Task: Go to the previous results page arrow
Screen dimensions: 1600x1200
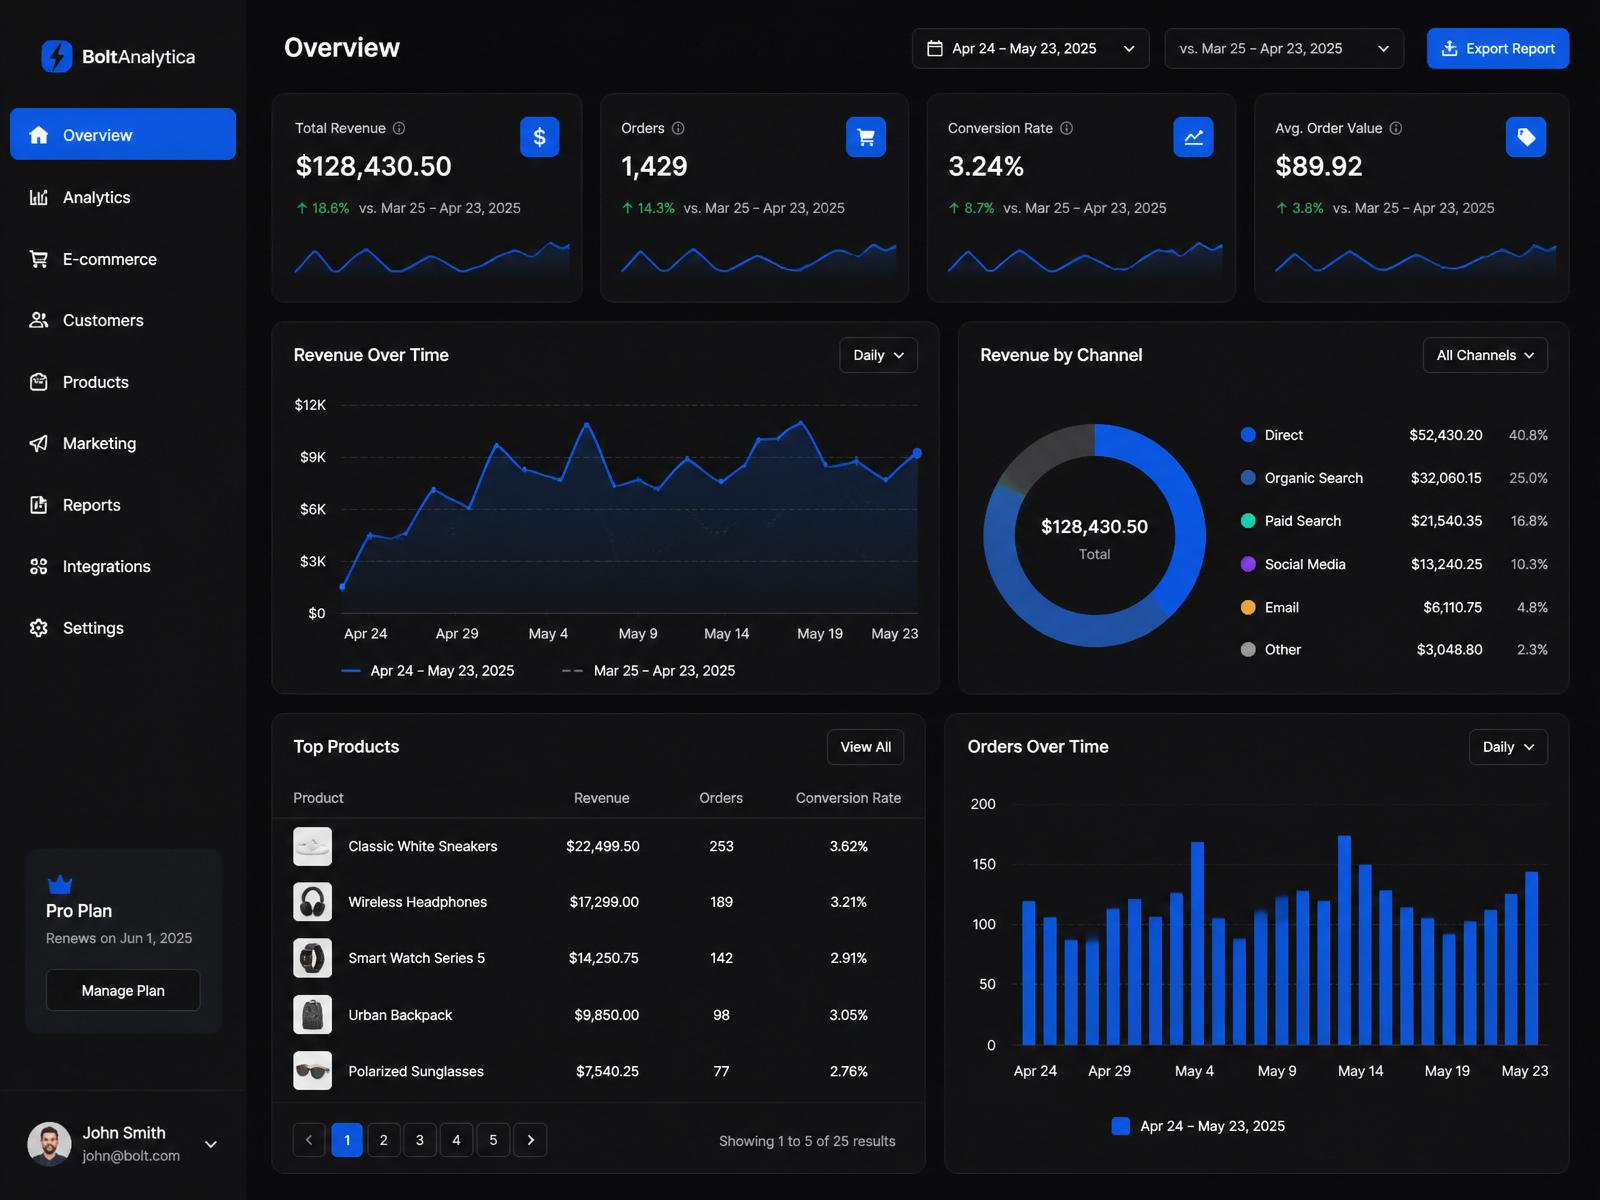Action: click(x=309, y=1140)
